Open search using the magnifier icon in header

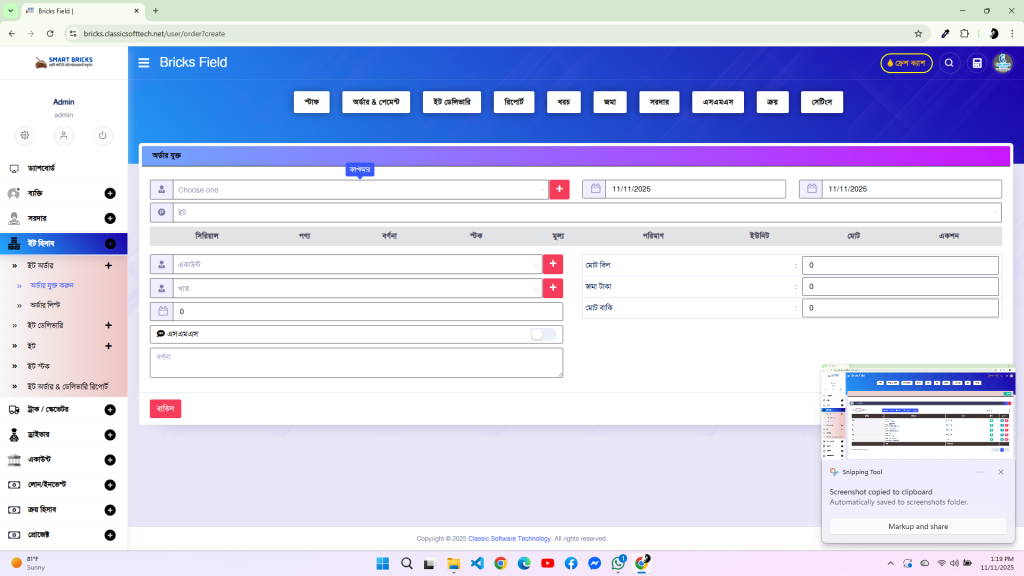pos(948,62)
